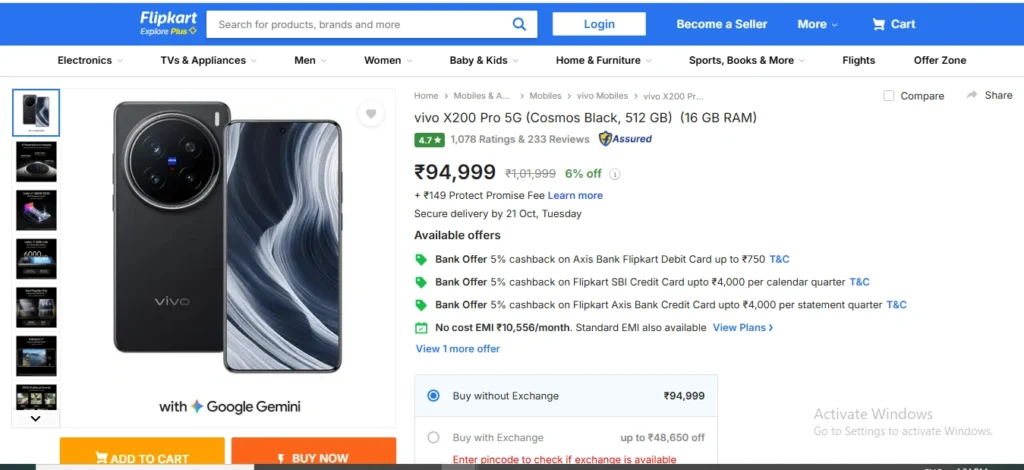Screen dimensions: 1024x470
Task: Click the Flipkart Assured badge
Action: click(x=625, y=139)
